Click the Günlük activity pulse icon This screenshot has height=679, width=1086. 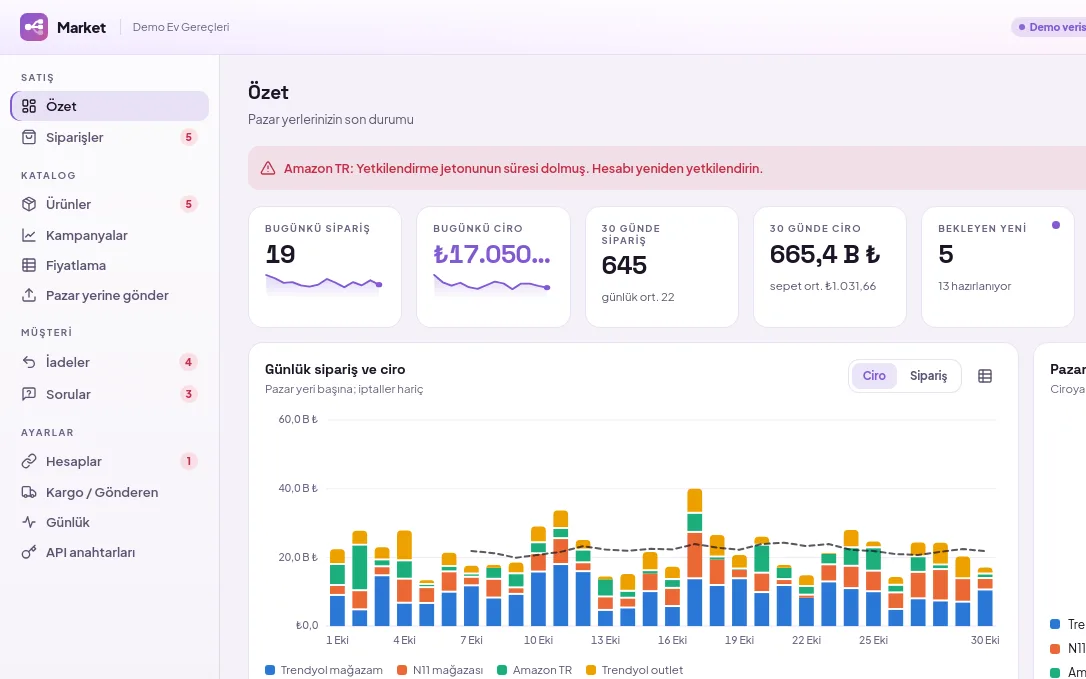pyautogui.click(x=28, y=522)
